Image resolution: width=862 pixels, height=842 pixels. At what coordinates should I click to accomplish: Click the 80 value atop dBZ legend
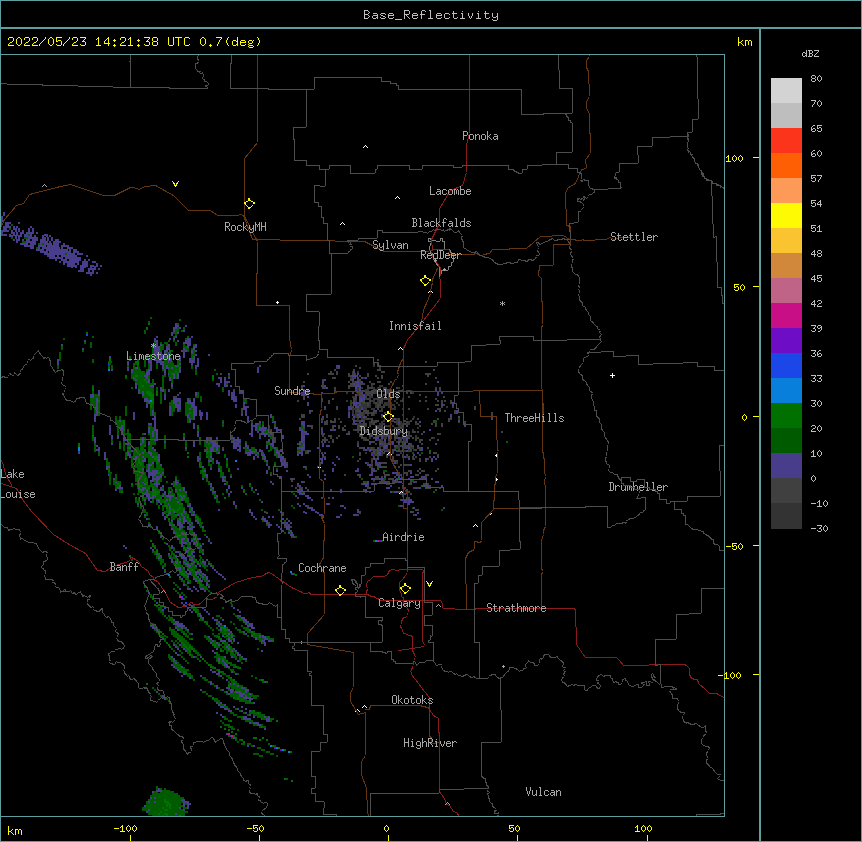point(816,79)
